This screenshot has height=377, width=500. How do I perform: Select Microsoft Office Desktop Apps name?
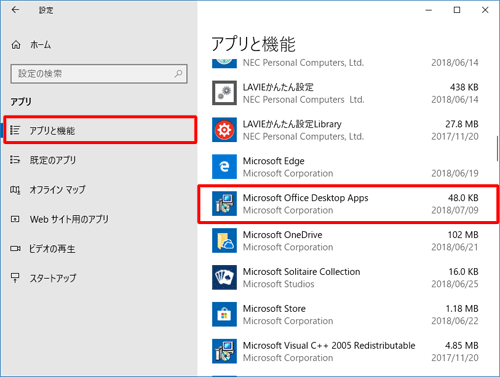(305, 198)
